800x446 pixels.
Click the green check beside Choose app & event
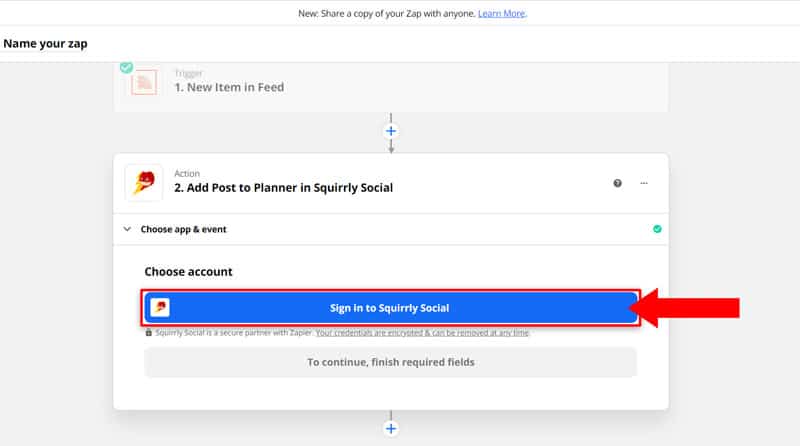[x=657, y=229]
